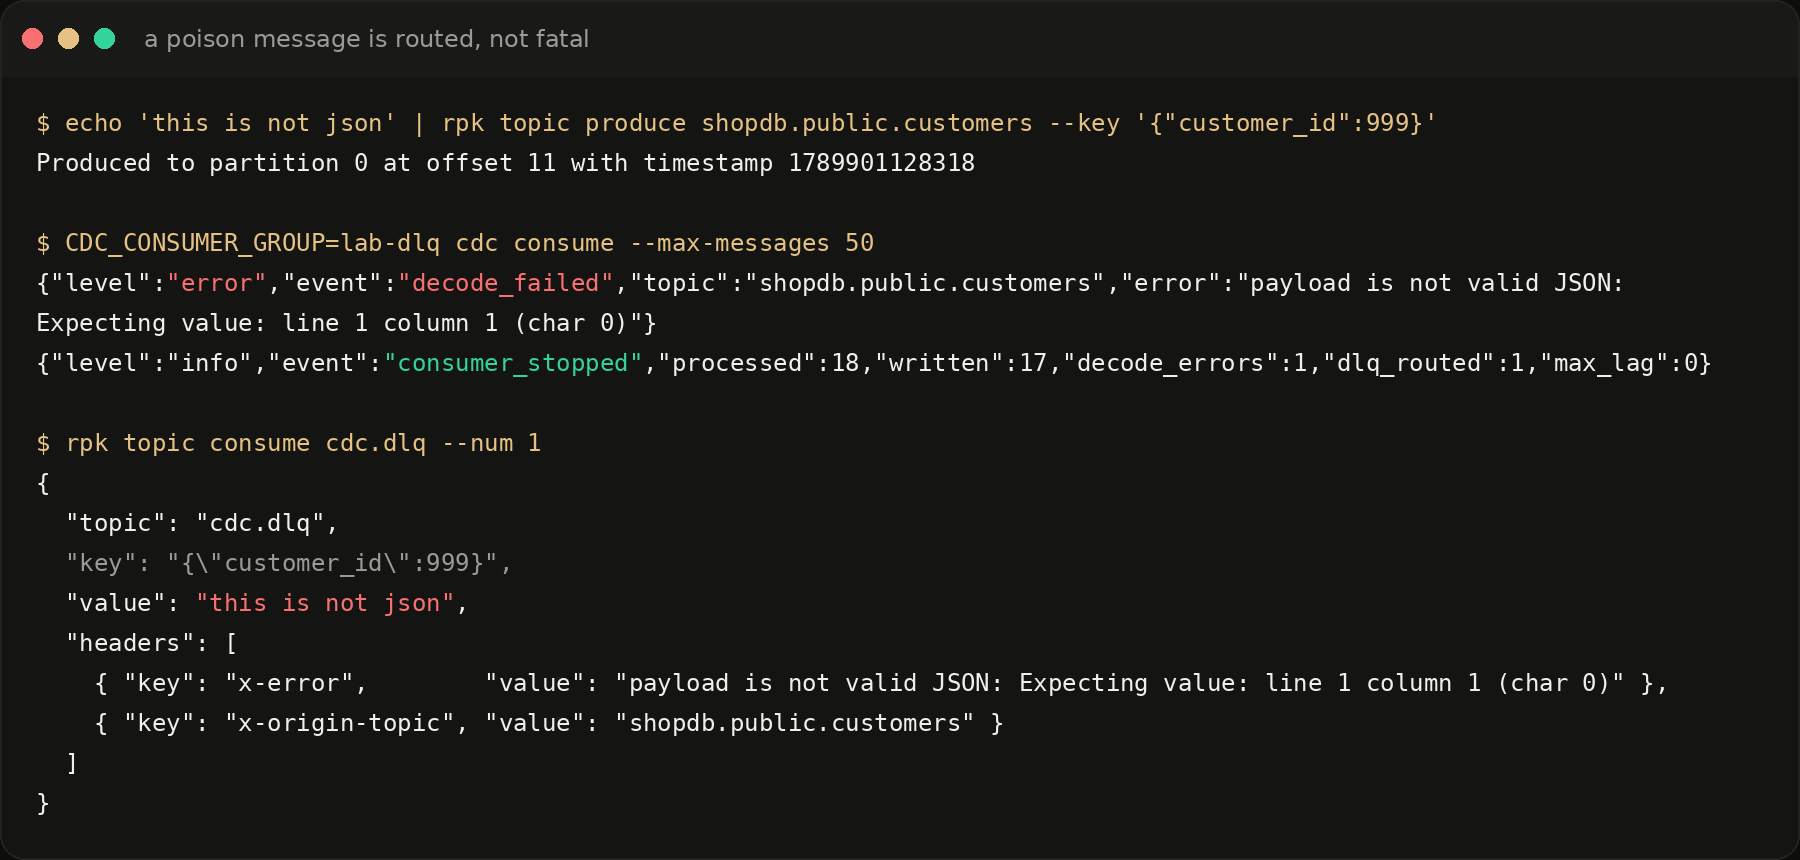Click the "processed":18 field
Viewport: 1800px width, 860px height.
pos(758,363)
